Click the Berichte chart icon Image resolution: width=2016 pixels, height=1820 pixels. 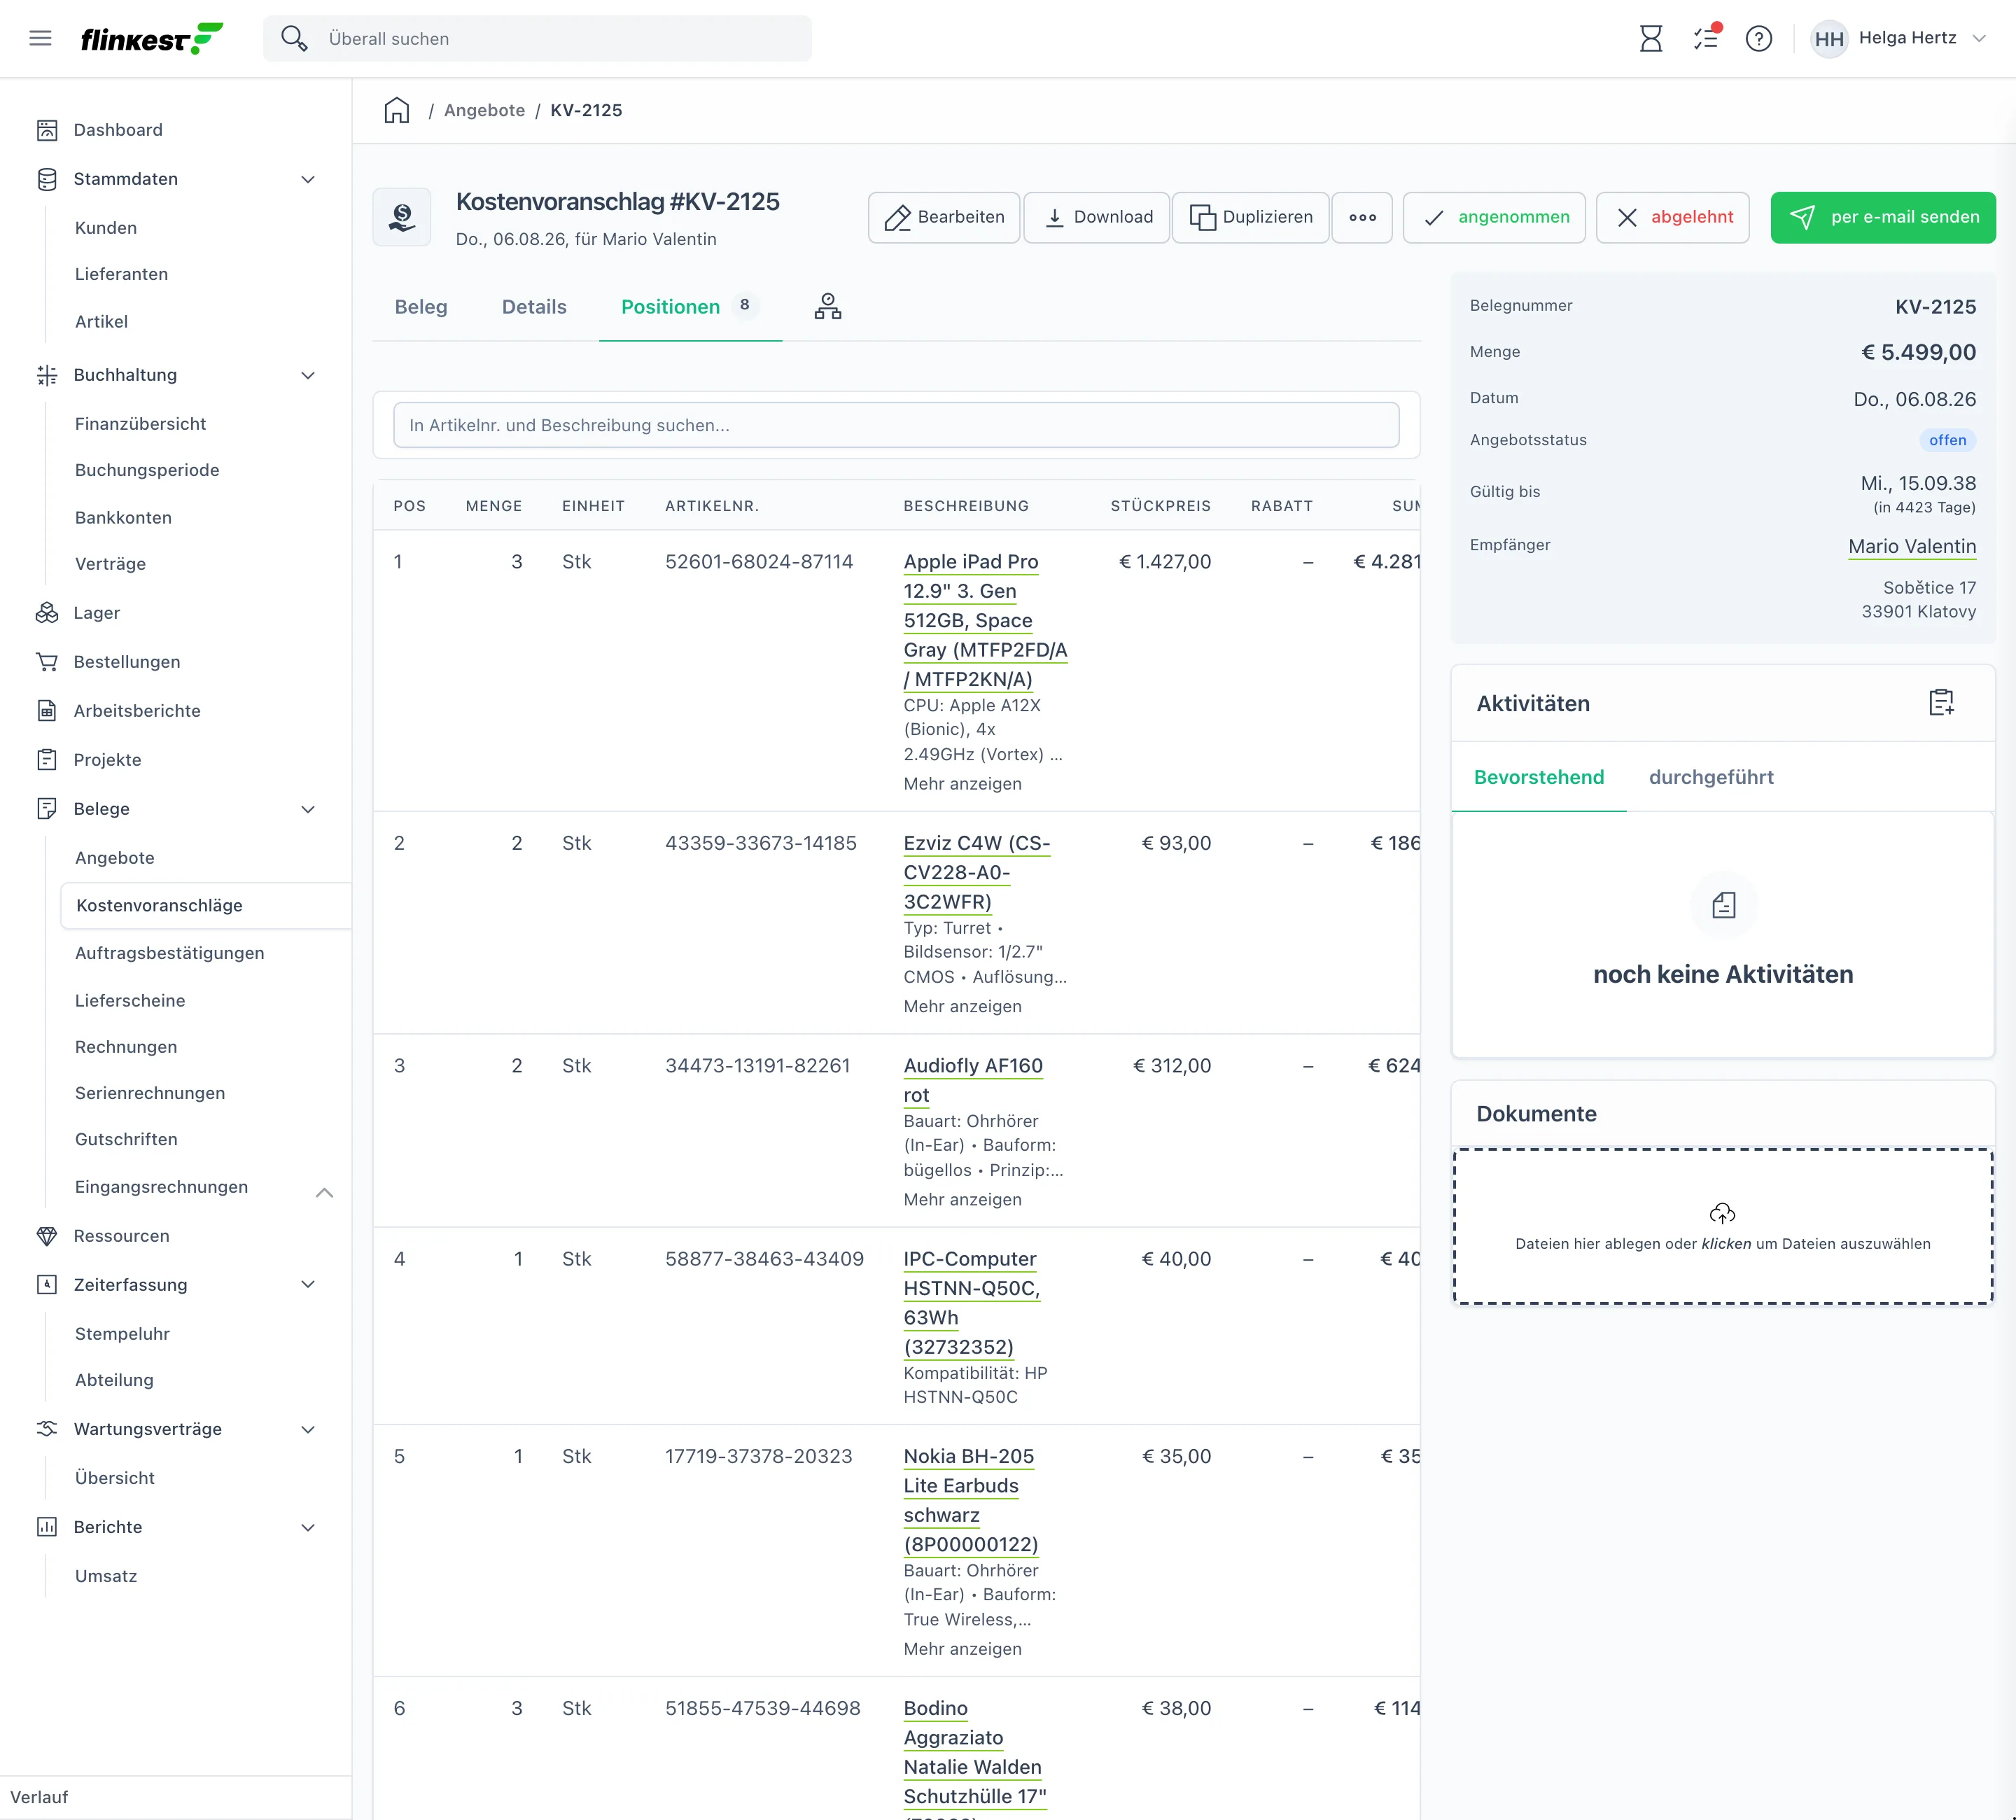pyautogui.click(x=47, y=1527)
